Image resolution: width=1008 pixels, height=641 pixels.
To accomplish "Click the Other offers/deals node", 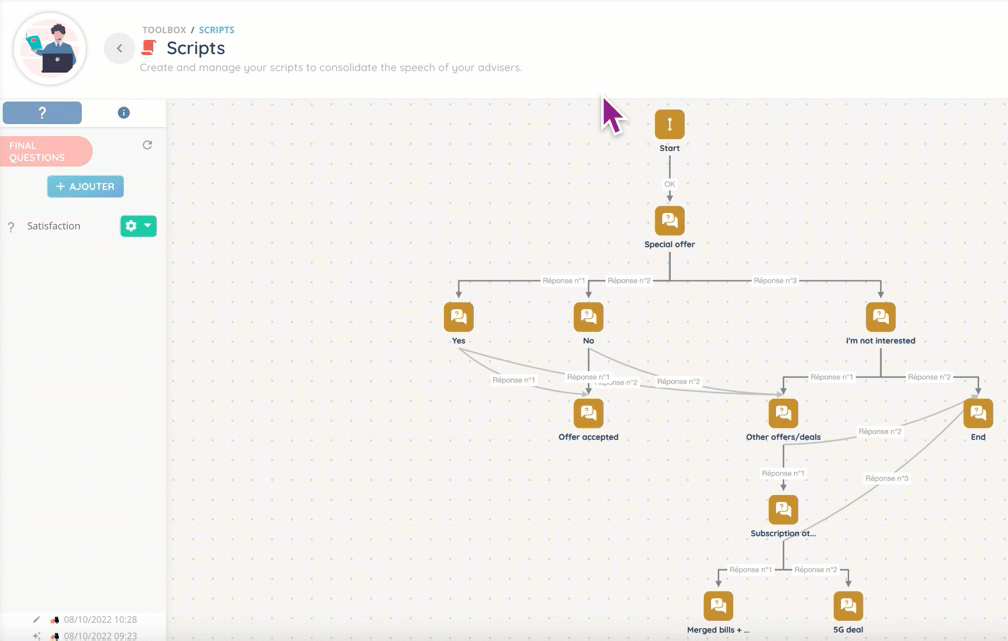I will tap(783, 413).
